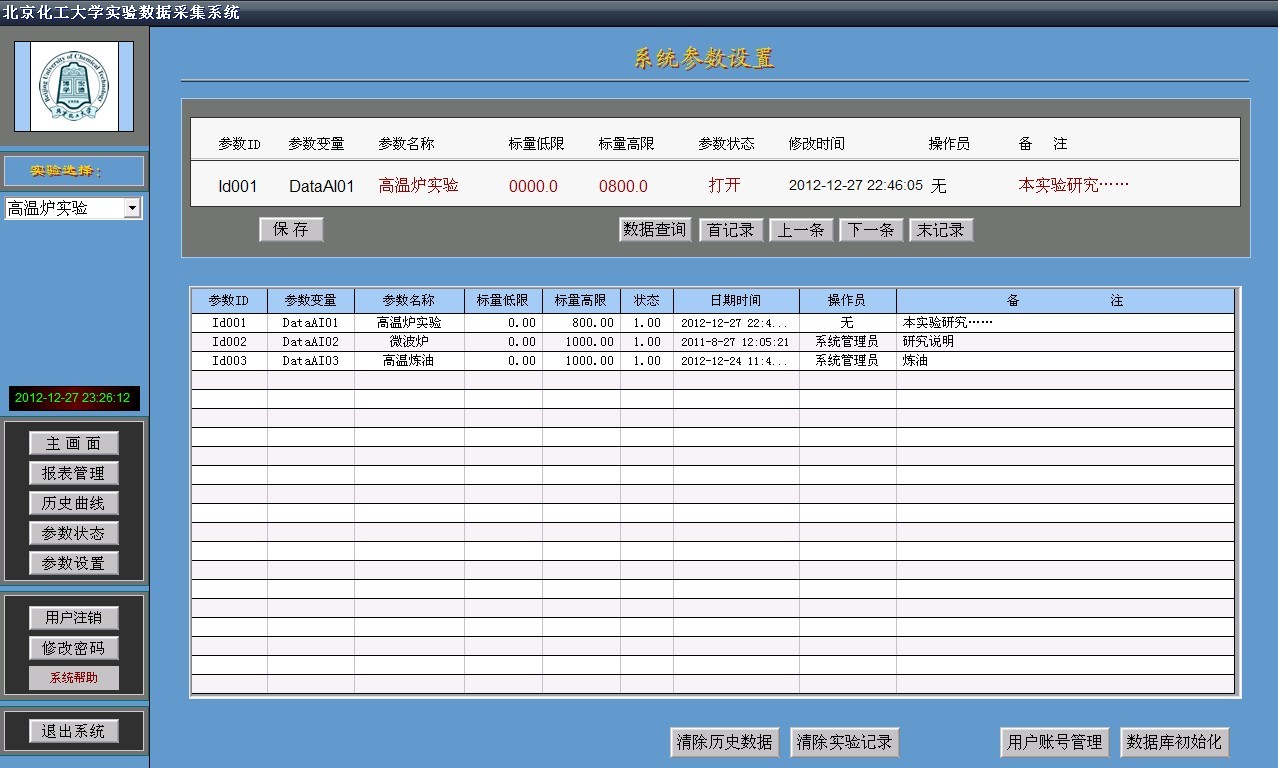
Task: Click the 标量高限 table column header
Action: 581,301
